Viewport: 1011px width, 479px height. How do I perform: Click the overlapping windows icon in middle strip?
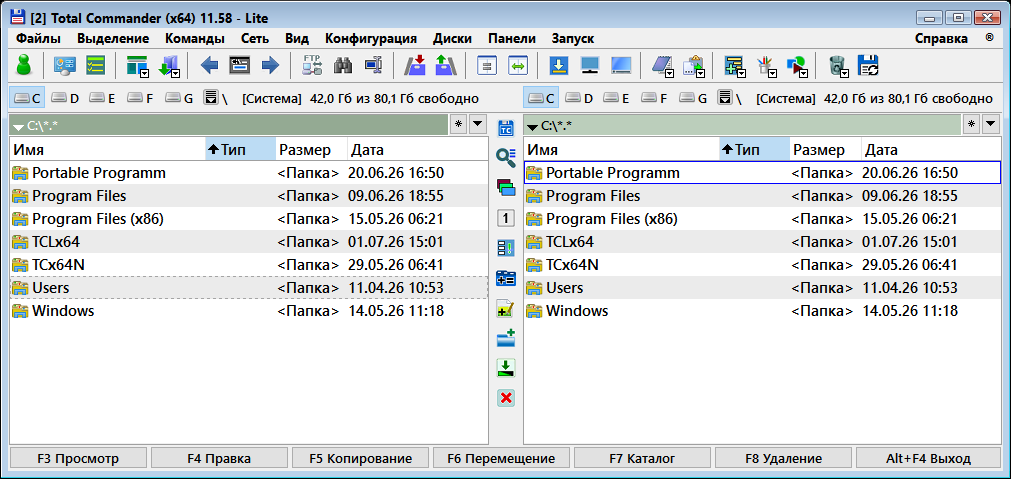[506, 187]
